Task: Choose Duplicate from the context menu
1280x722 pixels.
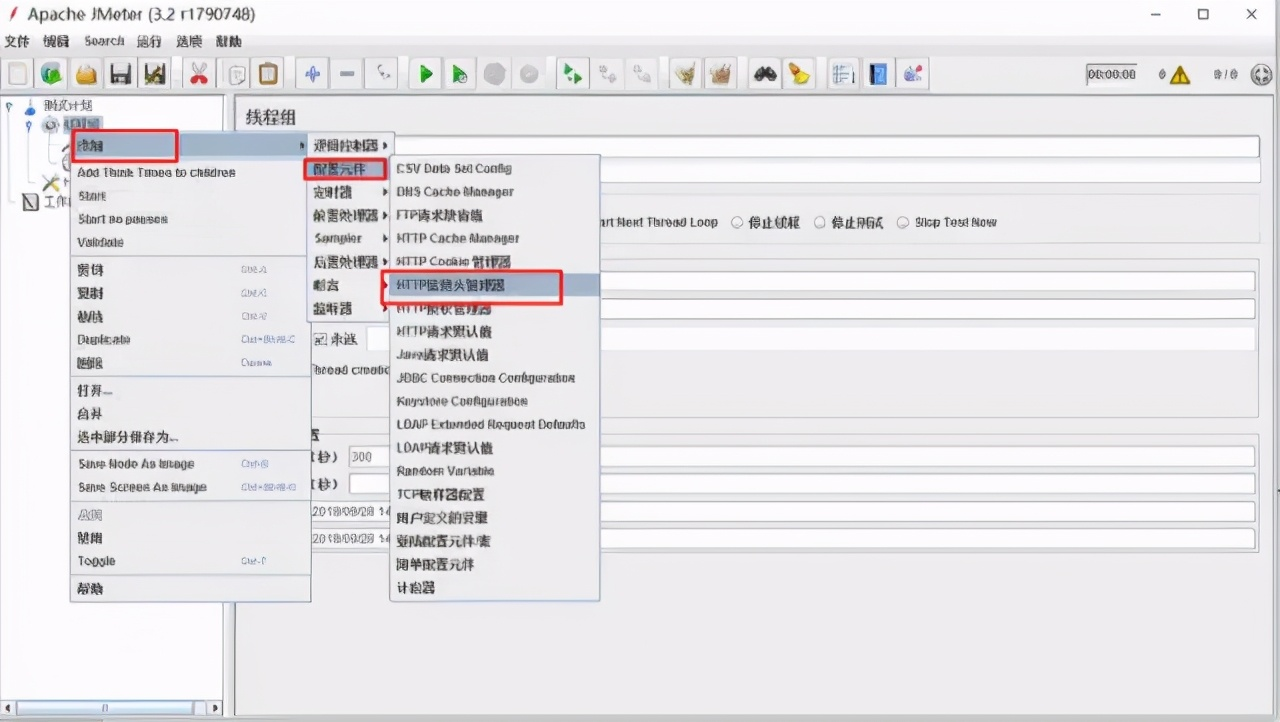Action: 190,339
